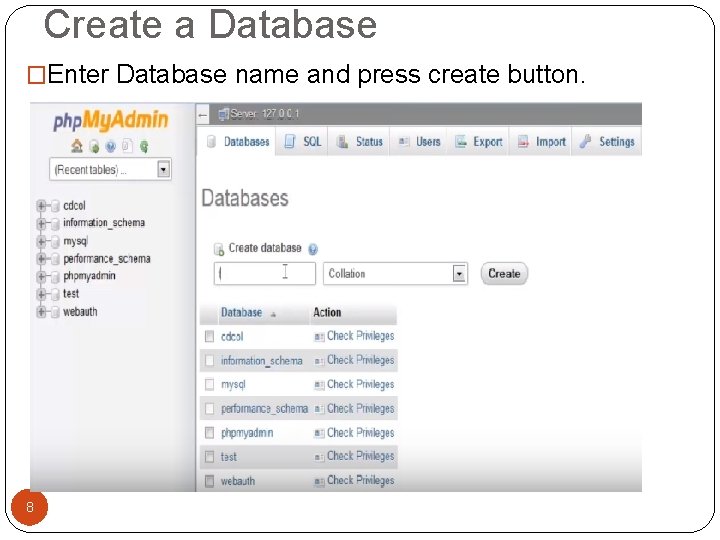Click the white page documentation icon in sidebar
This screenshot has height=540, width=720.
pos(127,146)
